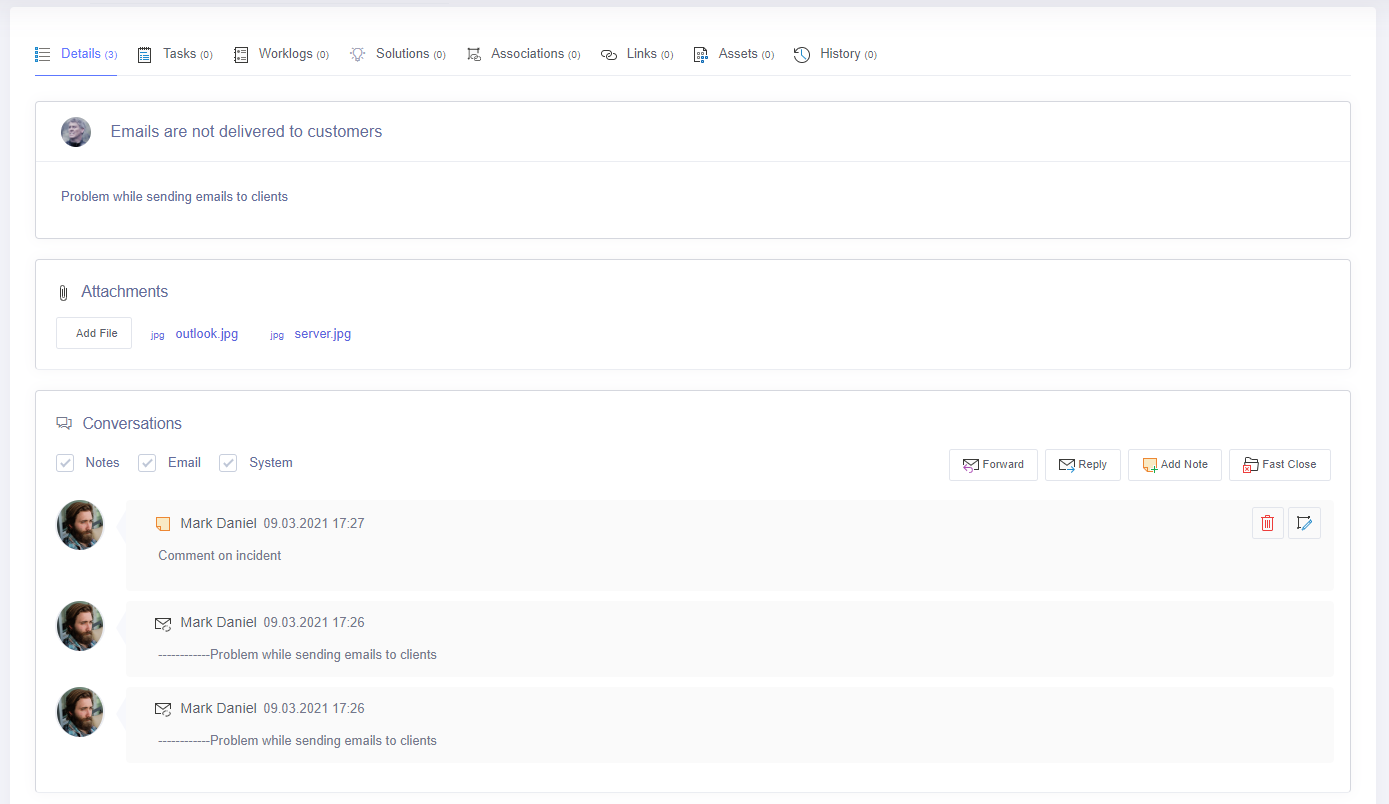The image size is (1389, 804).
Task: Click the Reply button
Action: [x=1082, y=464]
